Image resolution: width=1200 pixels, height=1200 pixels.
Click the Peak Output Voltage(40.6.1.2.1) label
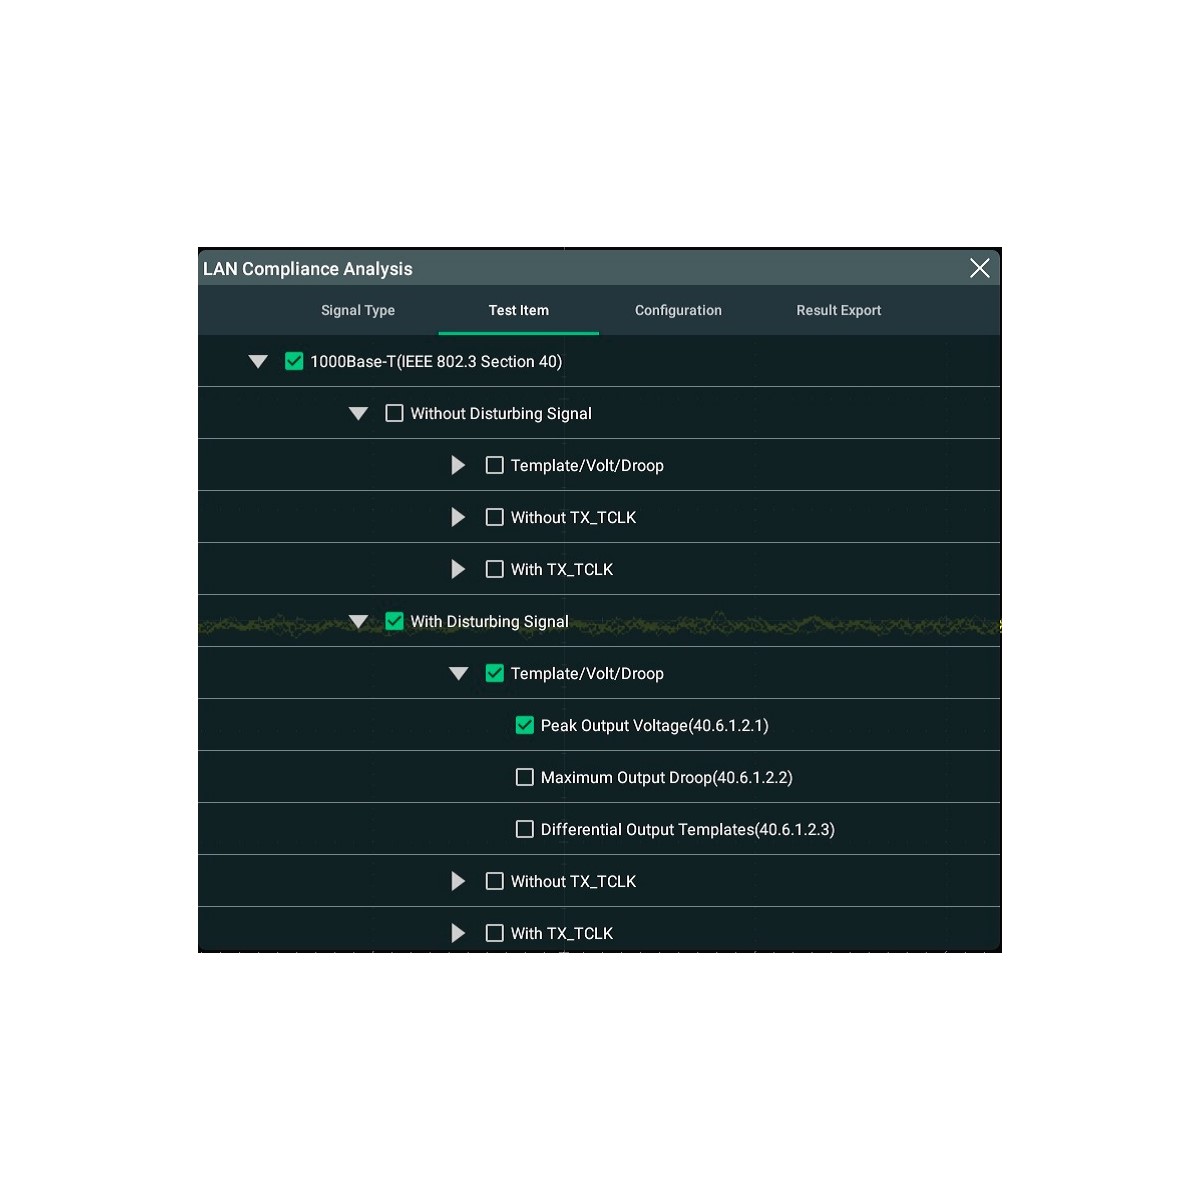click(654, 726)
